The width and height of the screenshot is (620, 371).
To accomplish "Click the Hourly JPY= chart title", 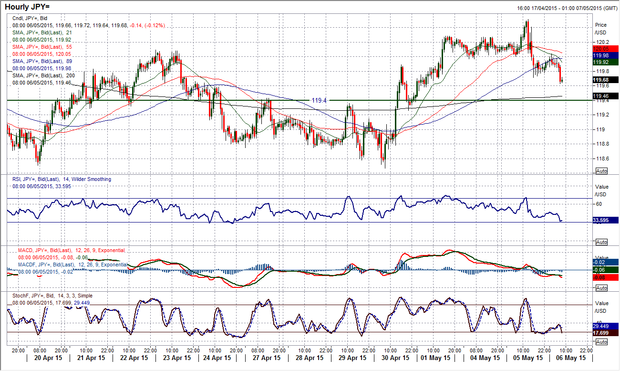I will click(27, 7).
